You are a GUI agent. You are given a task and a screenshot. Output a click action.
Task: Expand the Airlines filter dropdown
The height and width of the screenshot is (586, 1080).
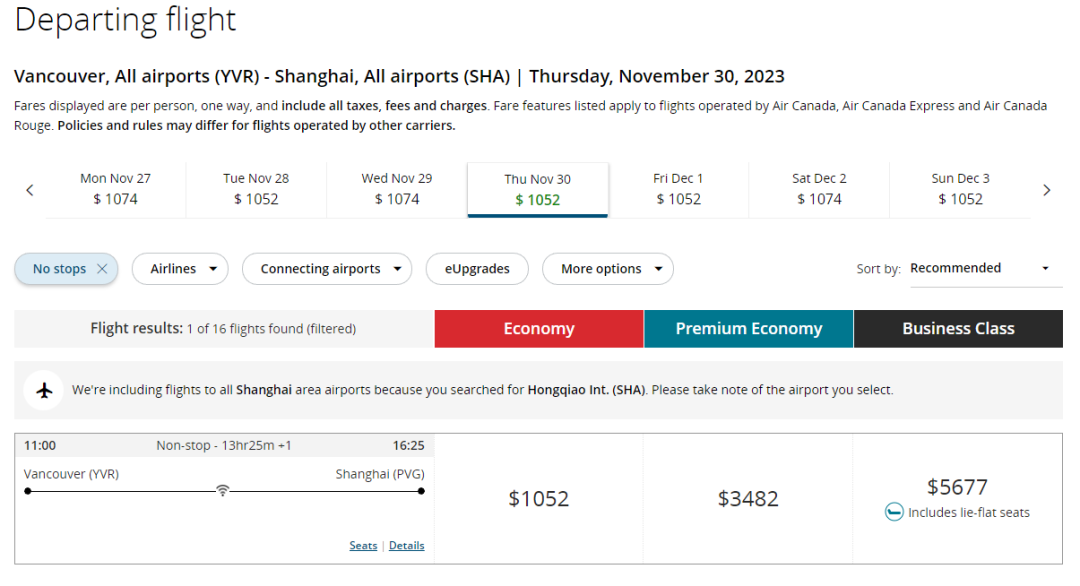[x=180, y=269]
